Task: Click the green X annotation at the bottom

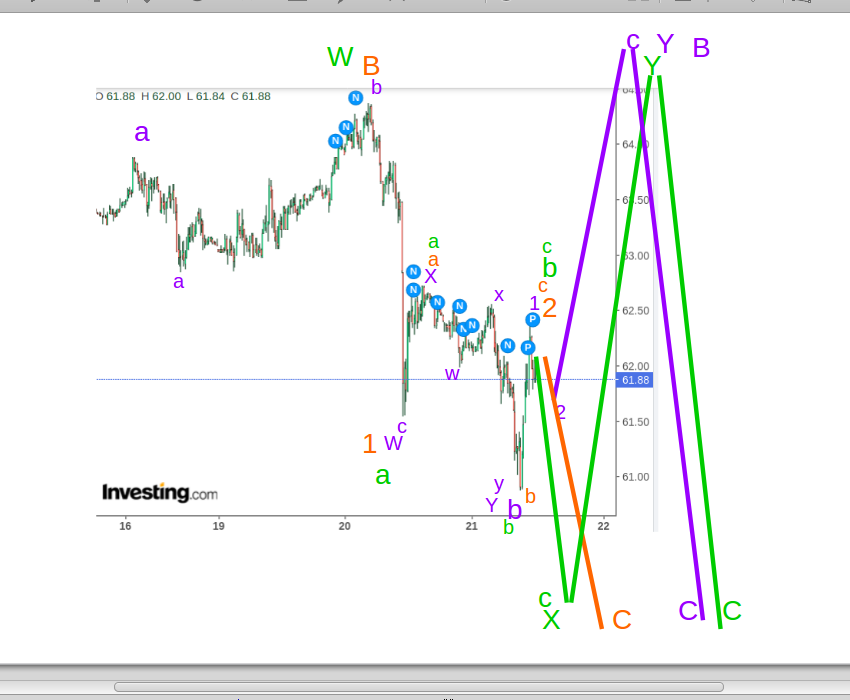Action: pyautogui.click(x=551, y=620)
